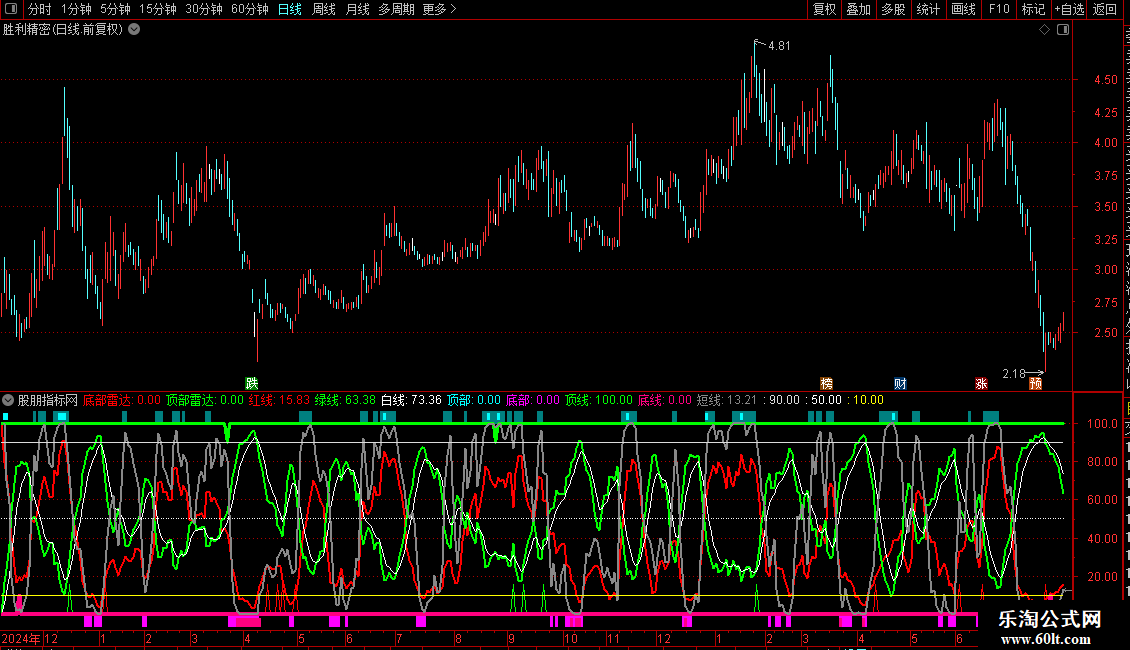Open the 多股 multi-stock view
Viewport: 1130px width, 650px height.
pos(893,9)
